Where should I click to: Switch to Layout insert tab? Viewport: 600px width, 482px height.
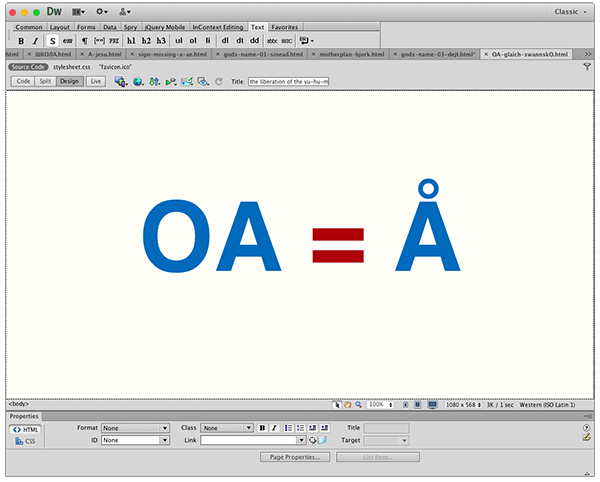(x=60, y=27)
